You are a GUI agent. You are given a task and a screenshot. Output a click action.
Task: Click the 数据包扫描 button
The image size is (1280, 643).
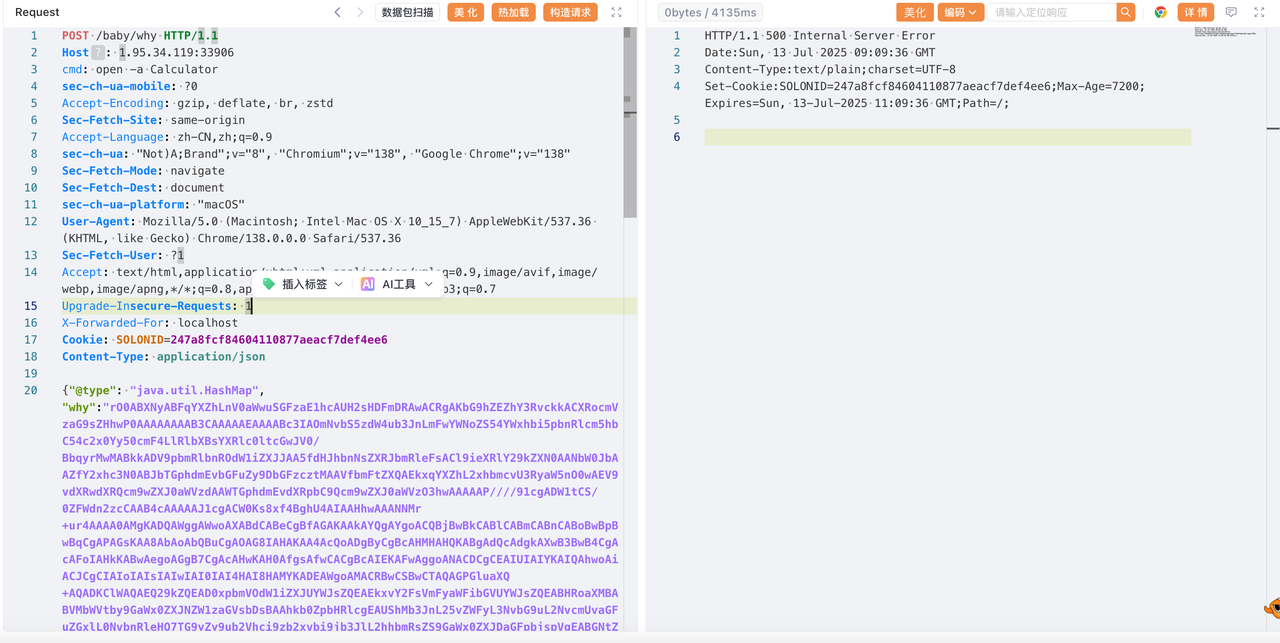coord(407,12)
